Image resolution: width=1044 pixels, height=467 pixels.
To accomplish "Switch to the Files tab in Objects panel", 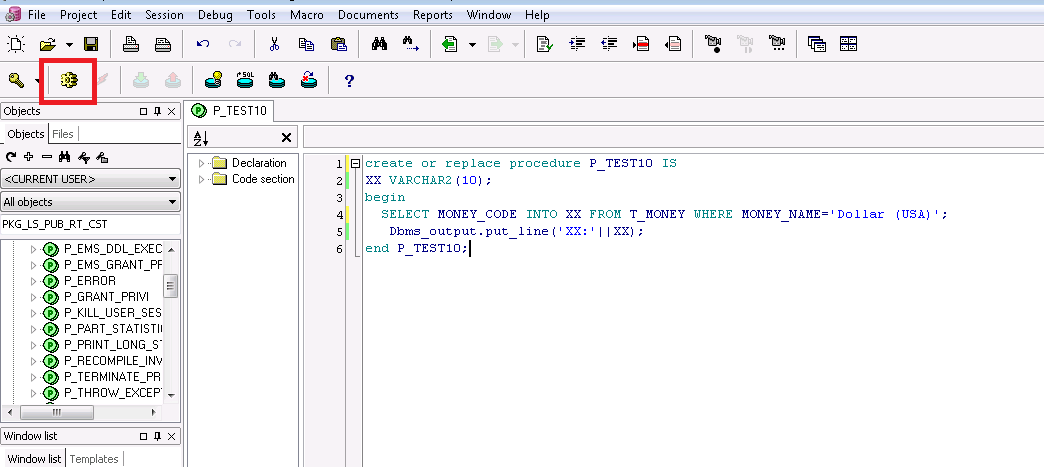I will pyautogui.click(x=63, y=134).
